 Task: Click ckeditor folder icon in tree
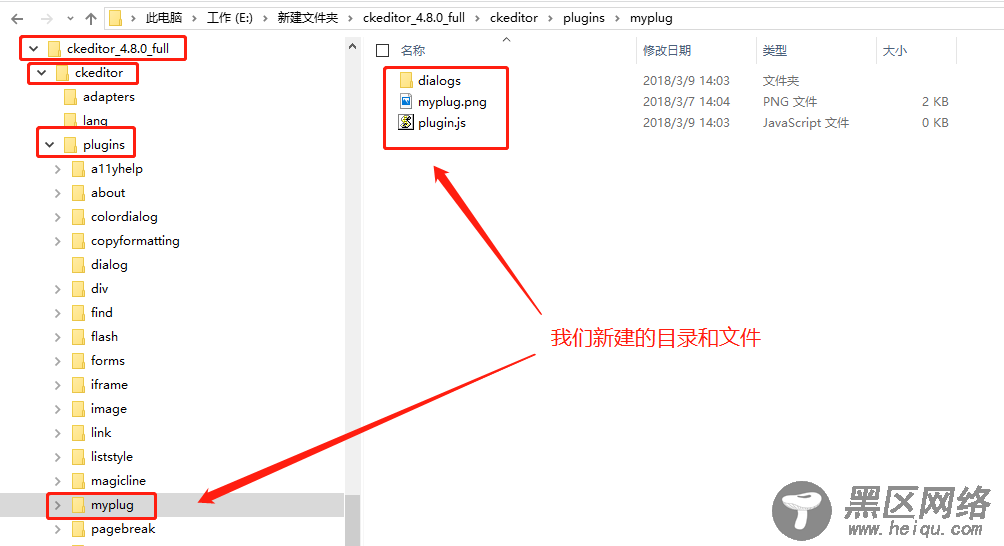pos(62,73)
